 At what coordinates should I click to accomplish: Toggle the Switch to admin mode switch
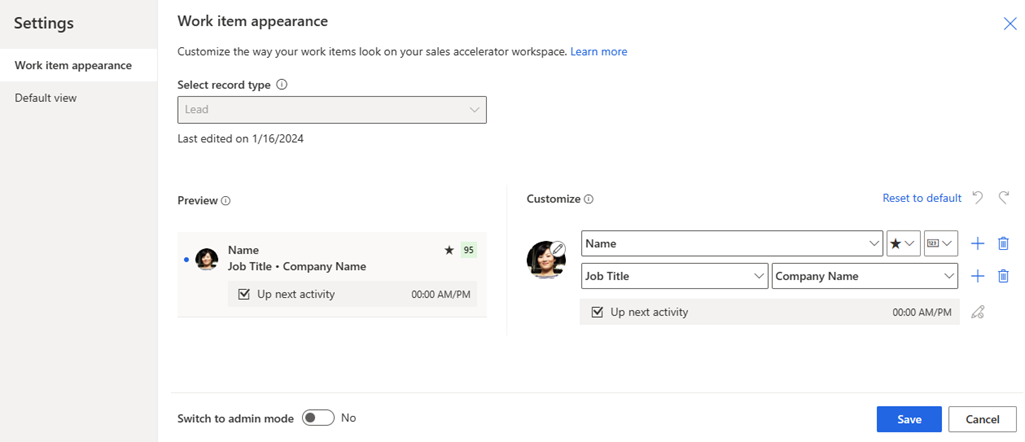[x=318, y=418]
